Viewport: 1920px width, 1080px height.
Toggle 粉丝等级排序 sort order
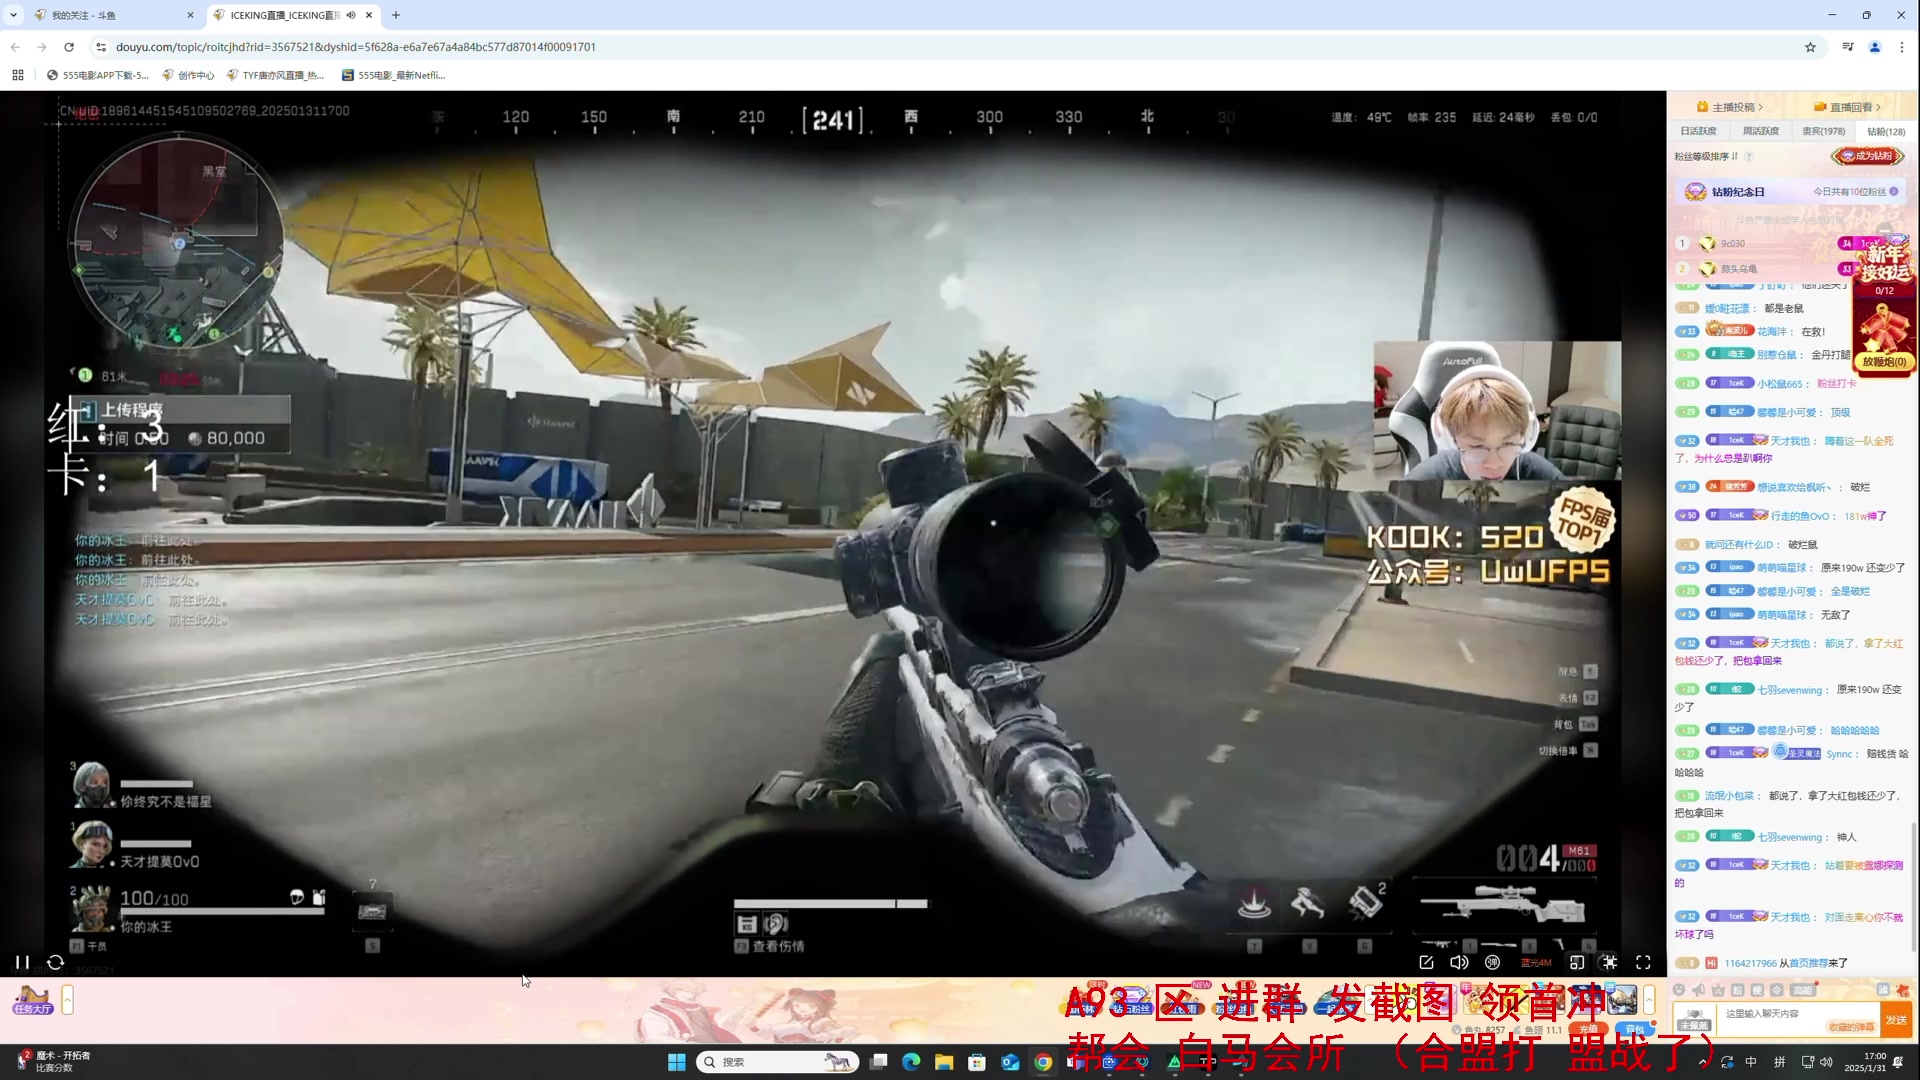coord(1707,156)
